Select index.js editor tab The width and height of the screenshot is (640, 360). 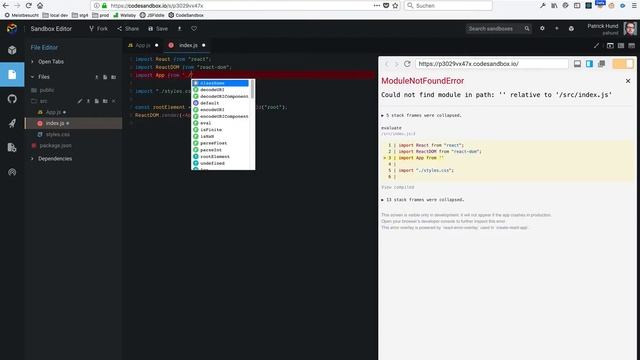click(x=188, y=45)
